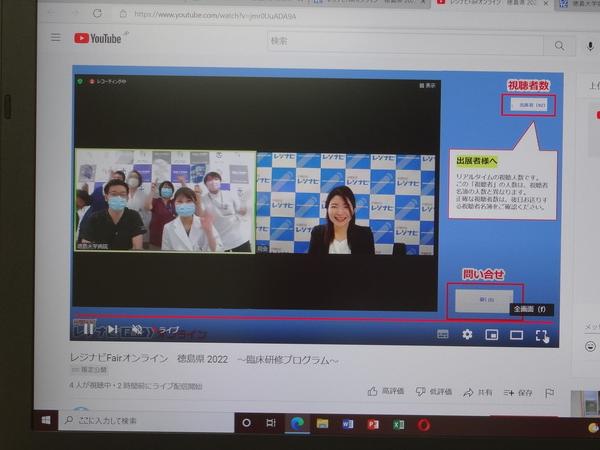Open File Explorer from taskbar
600x450 pixels.
tap(322, 424)
